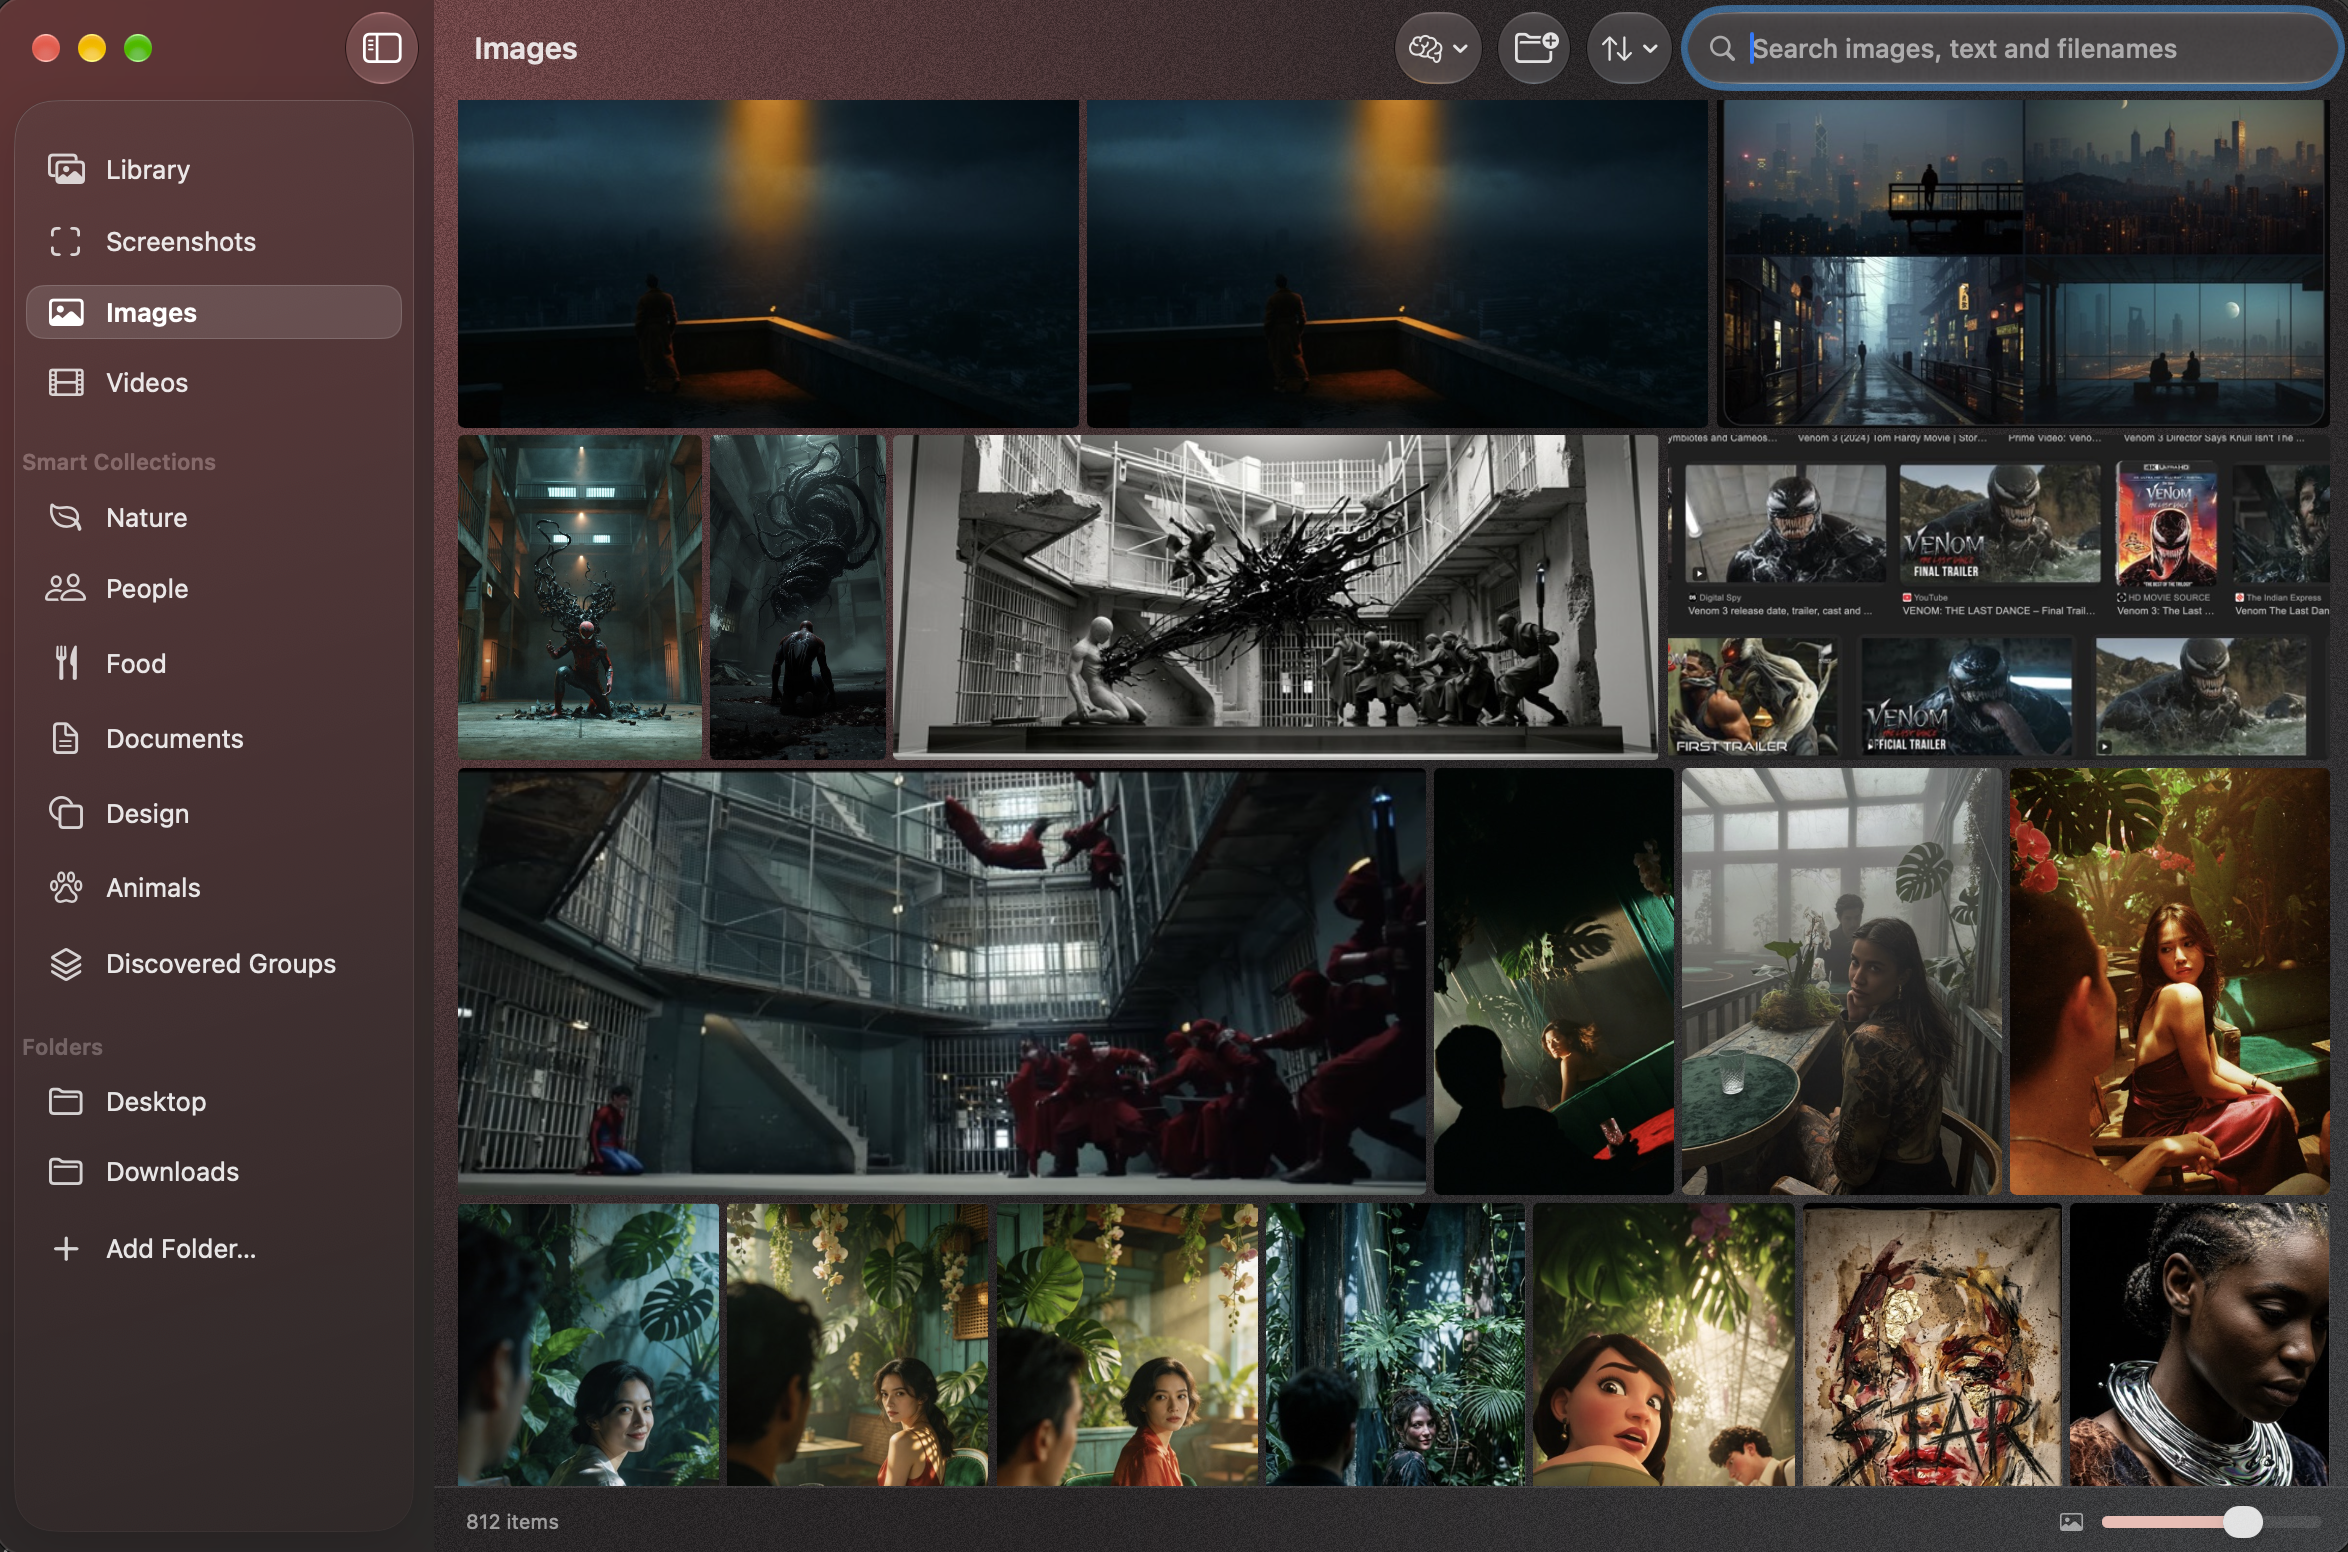The width and height of the screenshot is (2348, 1552).
Task: Click the small image icon beside slider
Action: (2071, 1521)
